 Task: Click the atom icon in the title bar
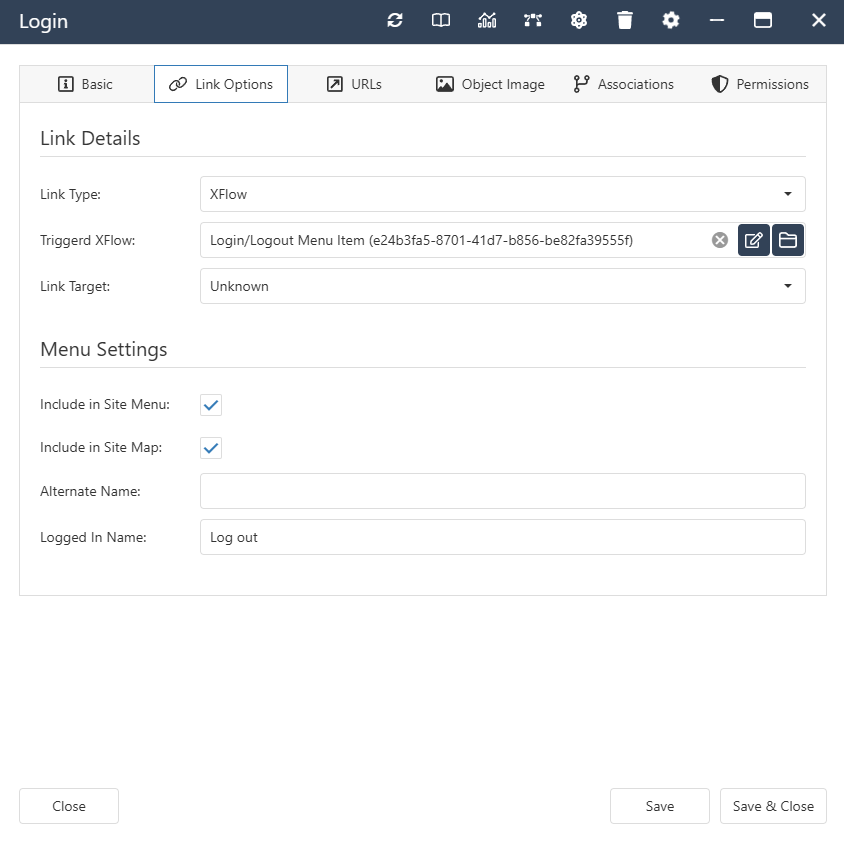pos(578,20)
